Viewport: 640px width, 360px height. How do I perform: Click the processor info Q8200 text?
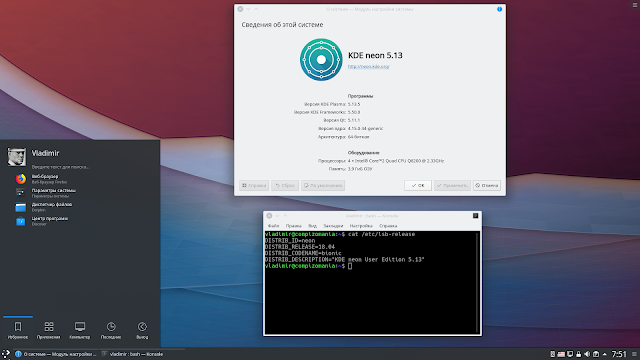396,161
